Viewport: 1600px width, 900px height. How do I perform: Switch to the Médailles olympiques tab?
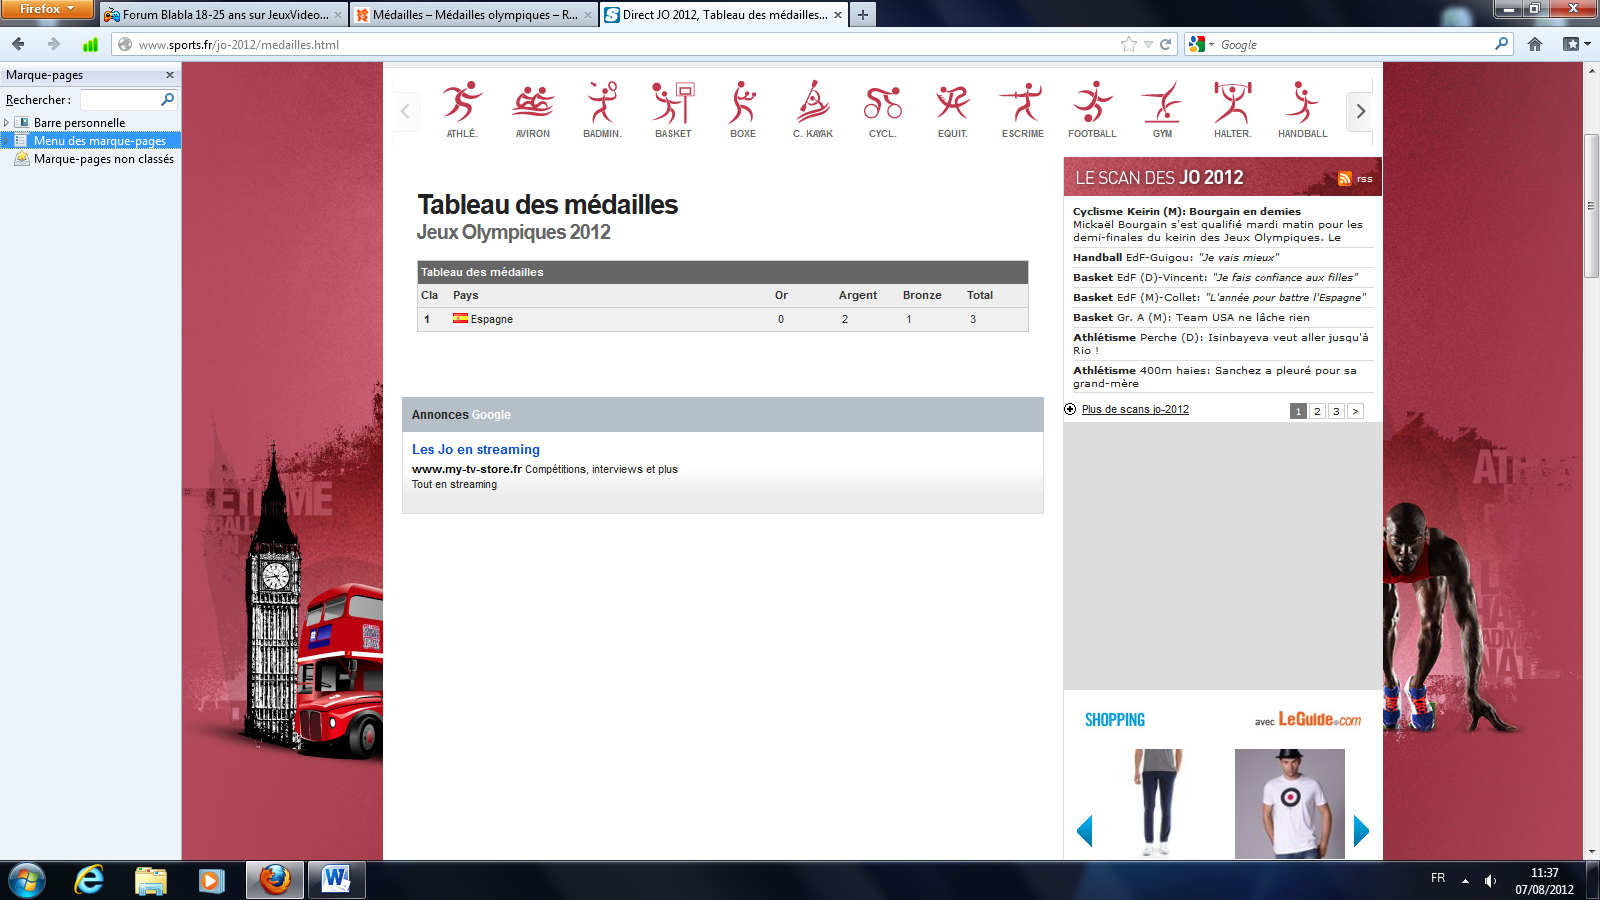474,14
